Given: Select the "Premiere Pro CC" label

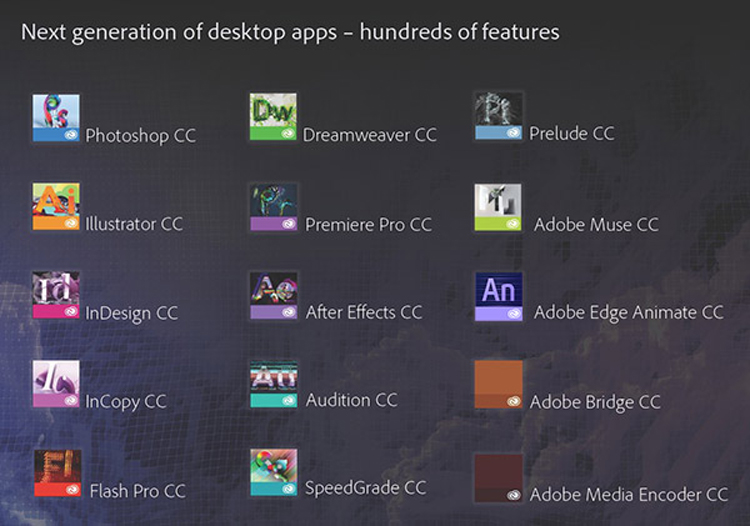Looking at the screenshot, I should click(x=368, y=224).
